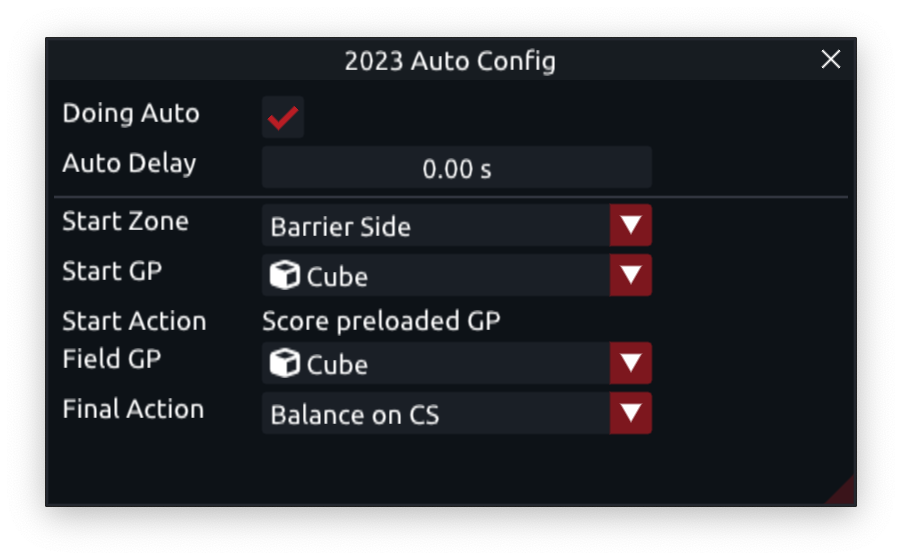Image resolution: width=902 pixels, height=560 pixels.
Task: Click the Field GP Cube text
Action: click(337, 365)
